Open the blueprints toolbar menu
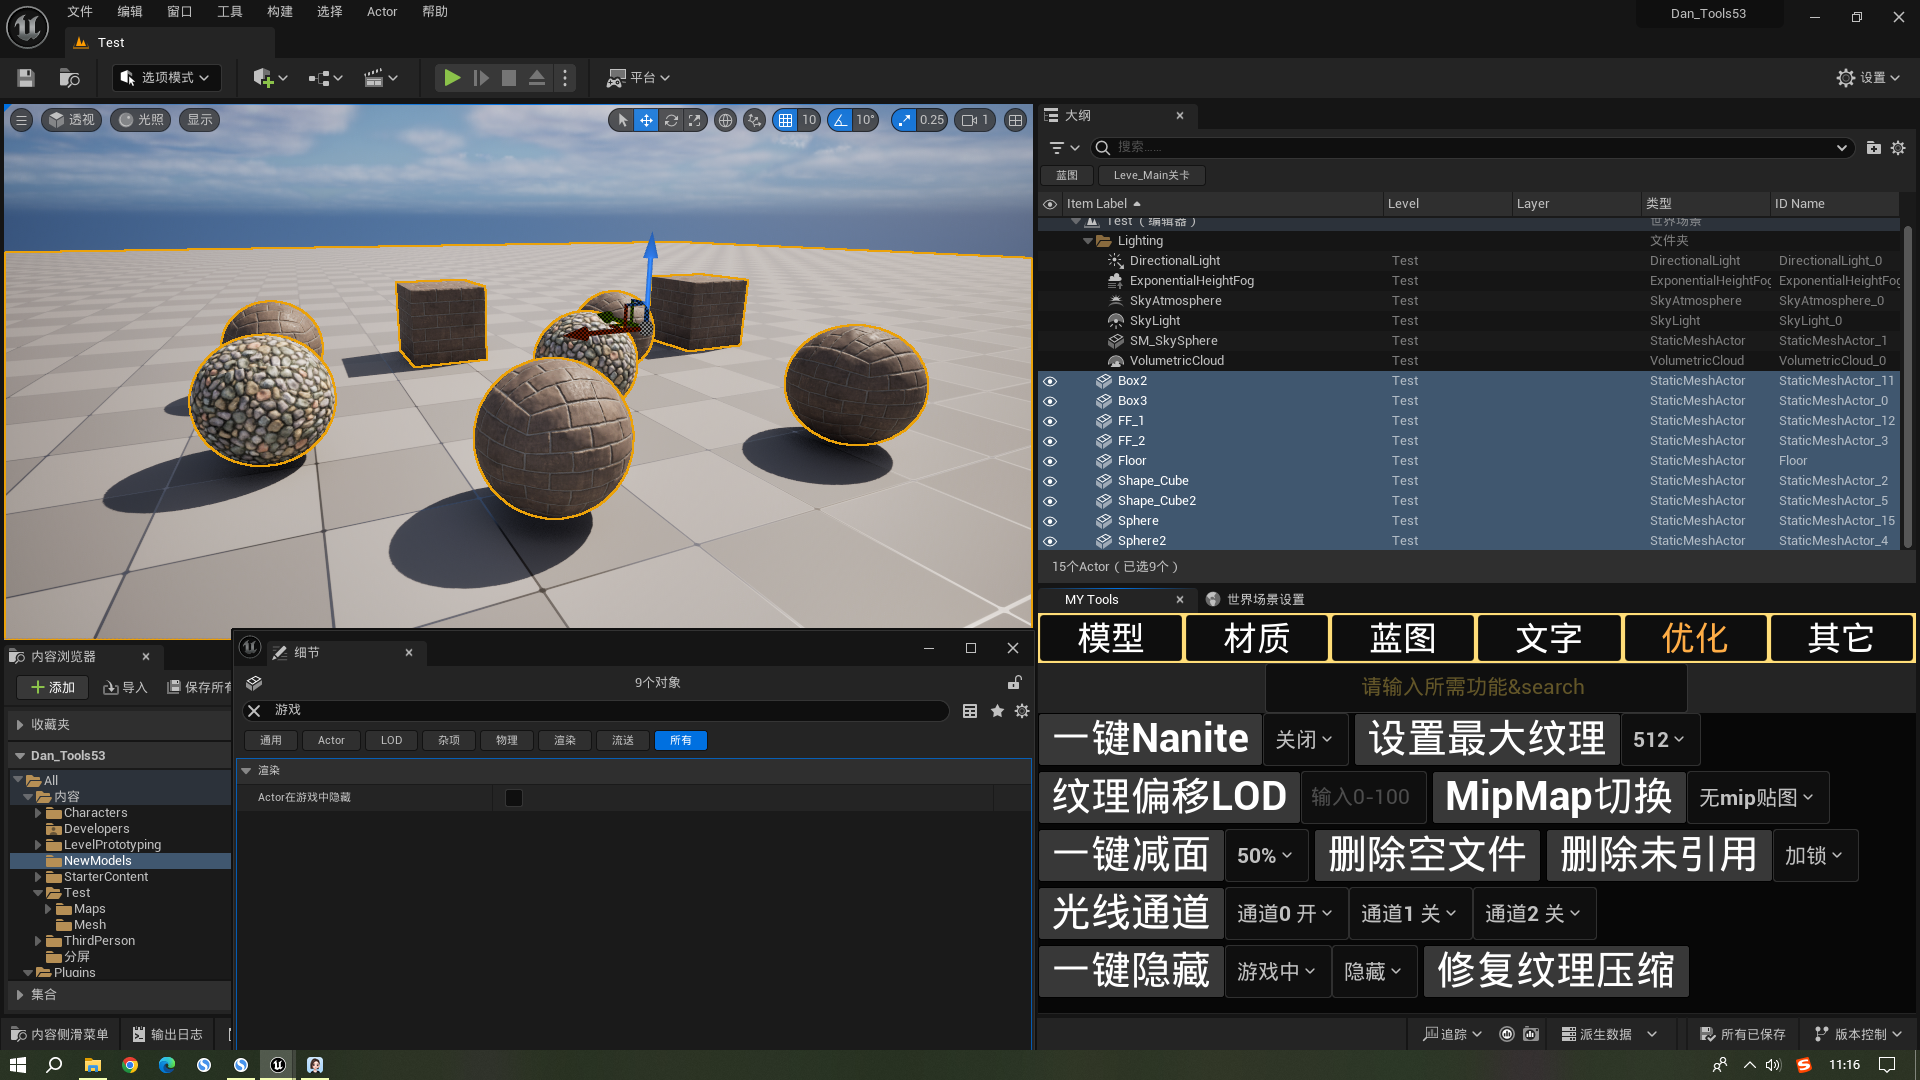1920x1080 pixels. click(x=325, y=78)
